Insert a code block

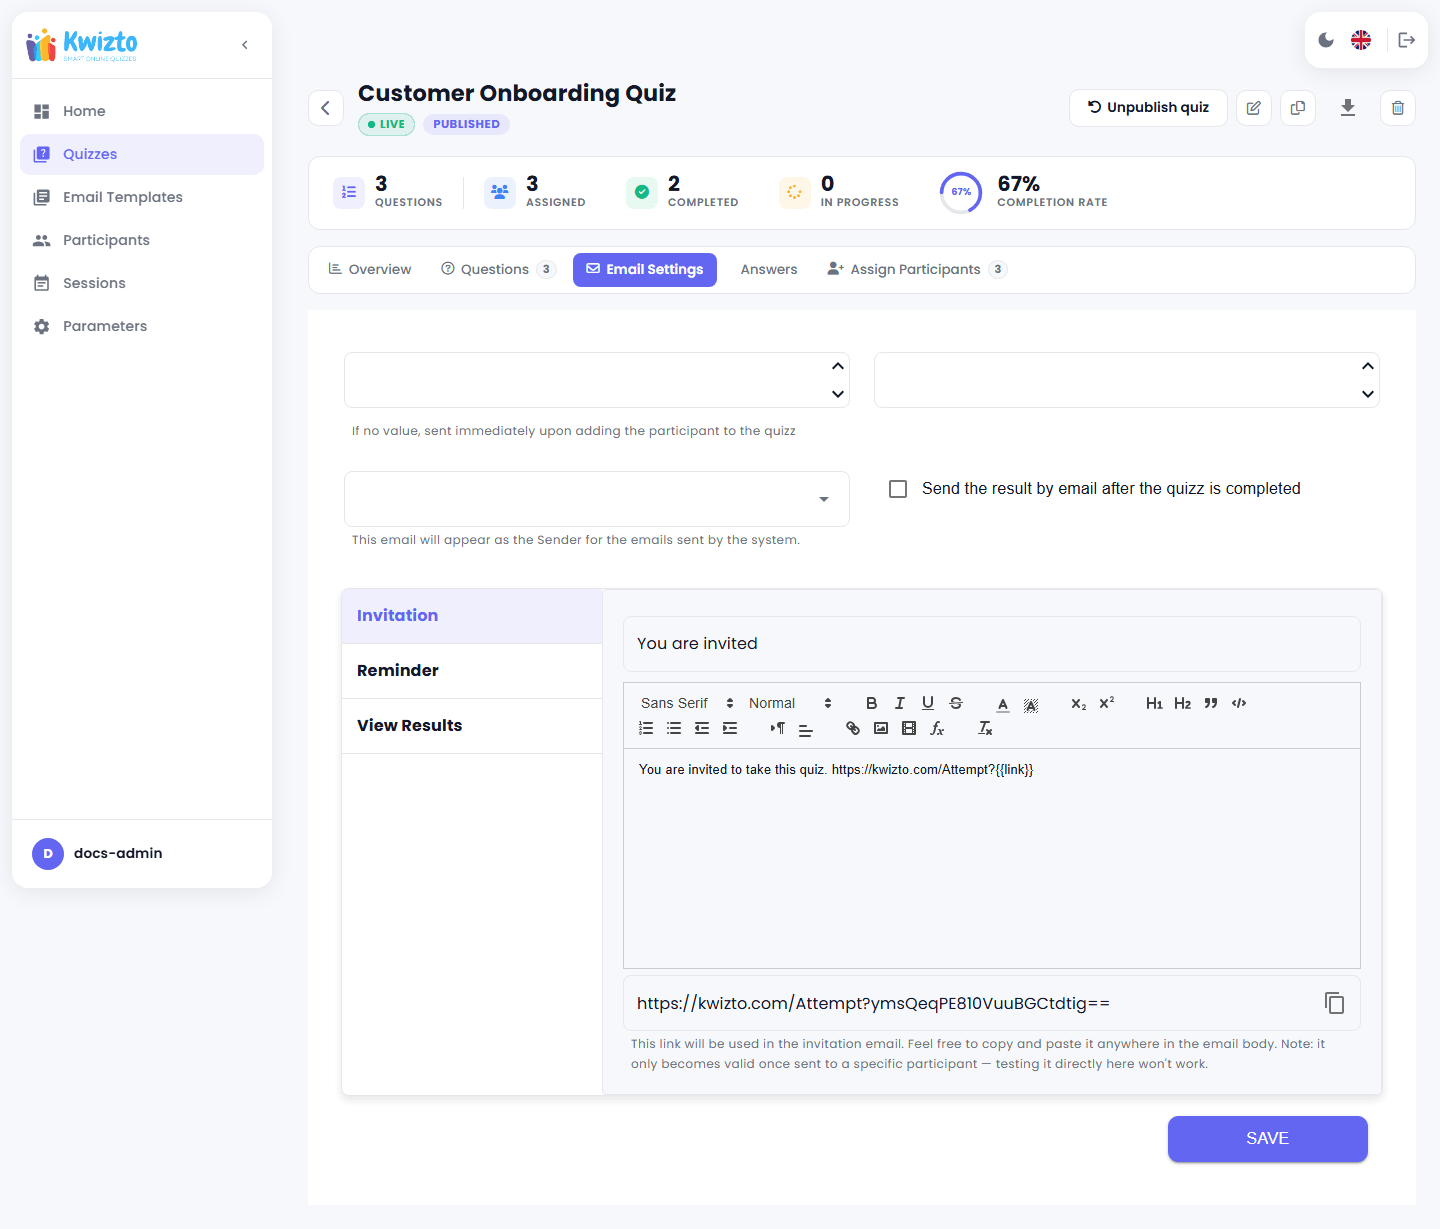coord(1238,703)
